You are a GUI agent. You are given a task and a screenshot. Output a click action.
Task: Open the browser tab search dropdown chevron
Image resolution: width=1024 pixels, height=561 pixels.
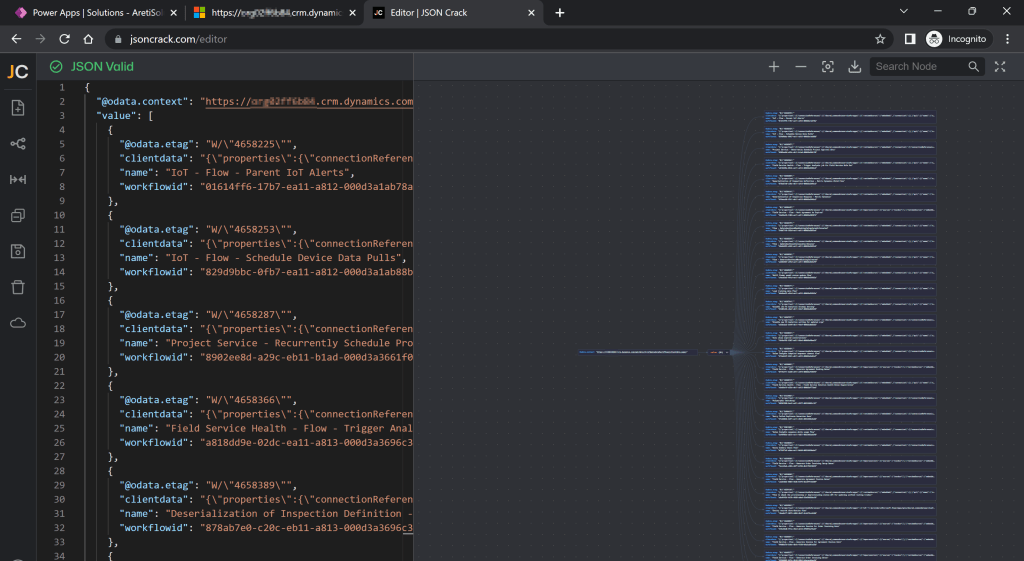pos(904,12)
